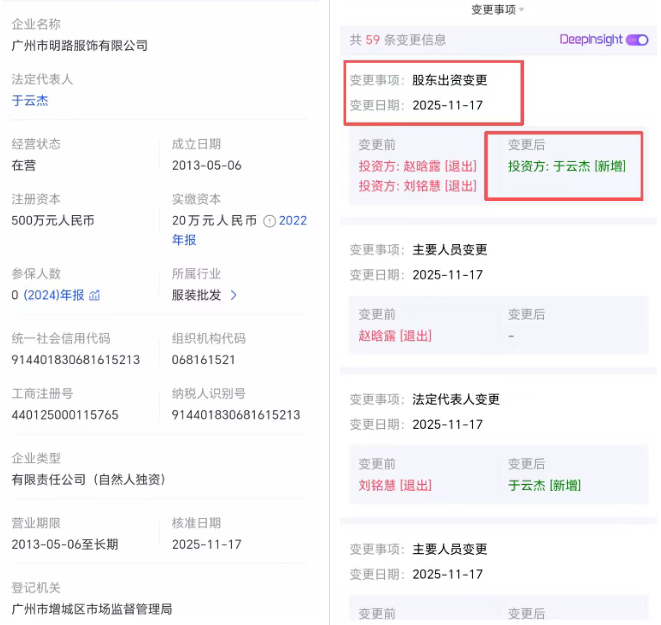Select paid-in capital 20万元人民币

[214, 220]
